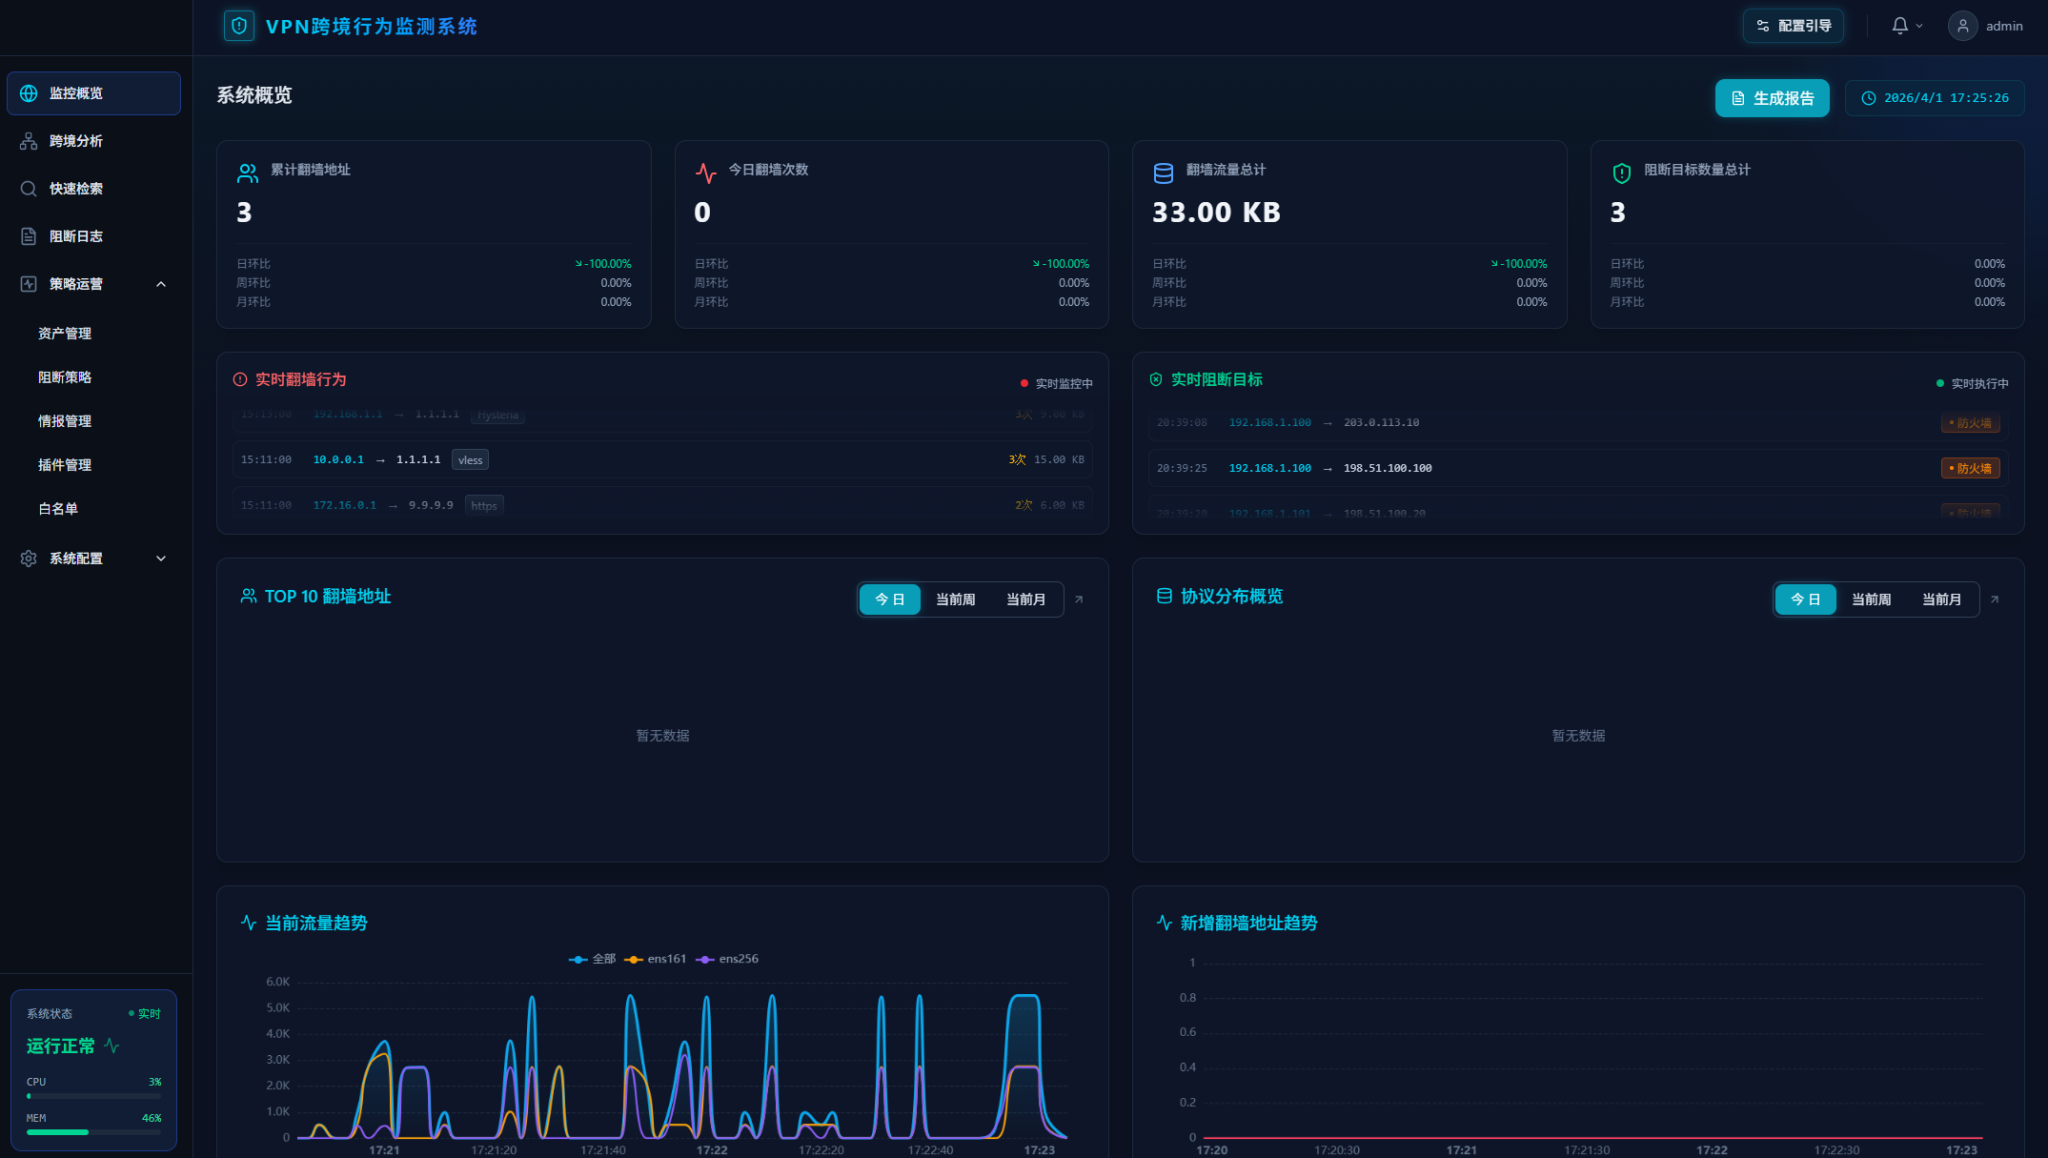Select 当前周 in TOP 10 翻墙地址
Screen dimensions: 2048x1158
coord(955,600)
